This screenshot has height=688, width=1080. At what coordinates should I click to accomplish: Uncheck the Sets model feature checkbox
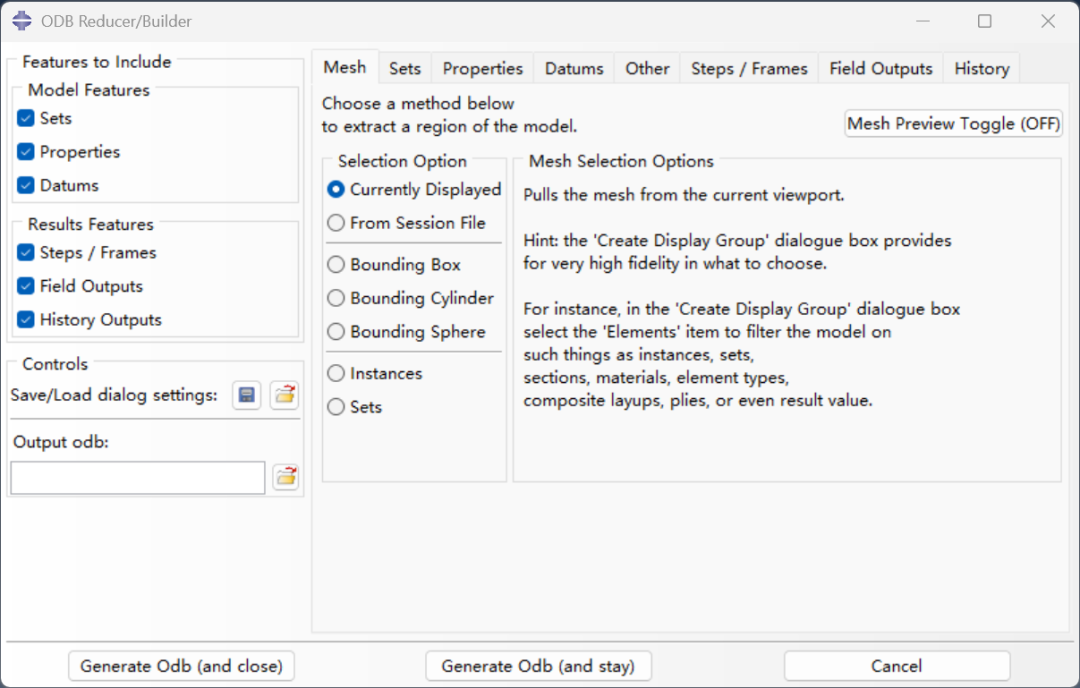(26, 119)
